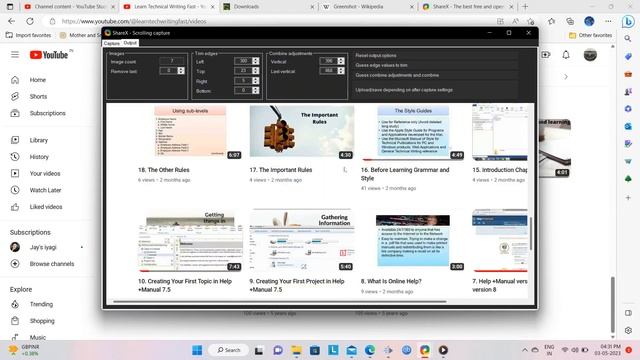
Task: Open File Explorer from taskbar
Action: click(x=296, y=350)
